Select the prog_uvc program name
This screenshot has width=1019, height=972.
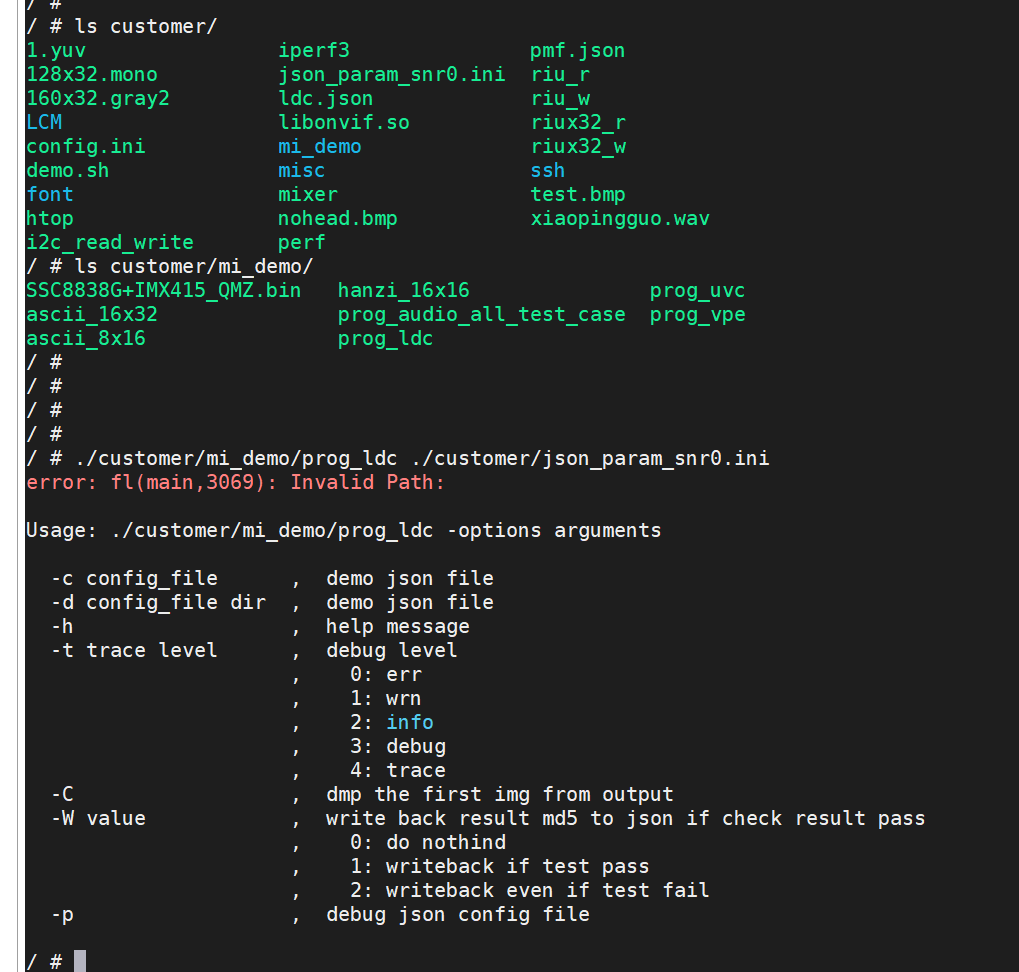coord(697,291)
